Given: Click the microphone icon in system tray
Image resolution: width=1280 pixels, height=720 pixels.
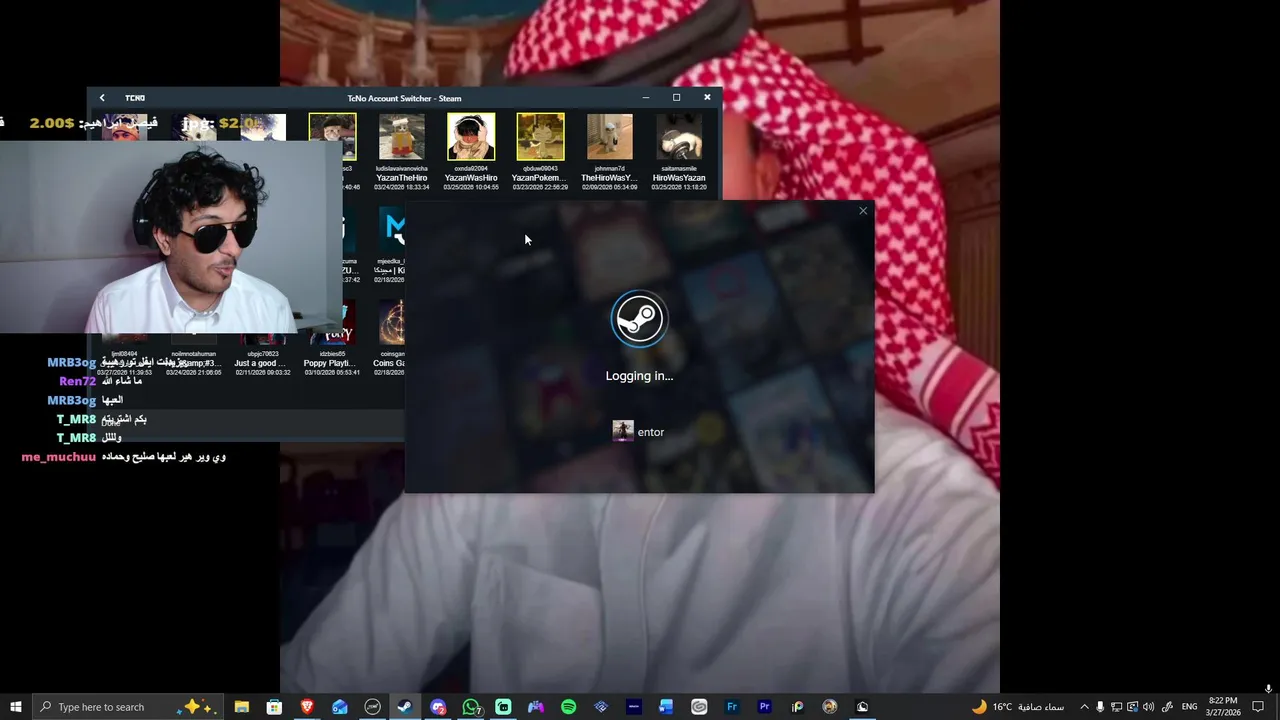Looking at the screenshot, I should [1100, 707].
